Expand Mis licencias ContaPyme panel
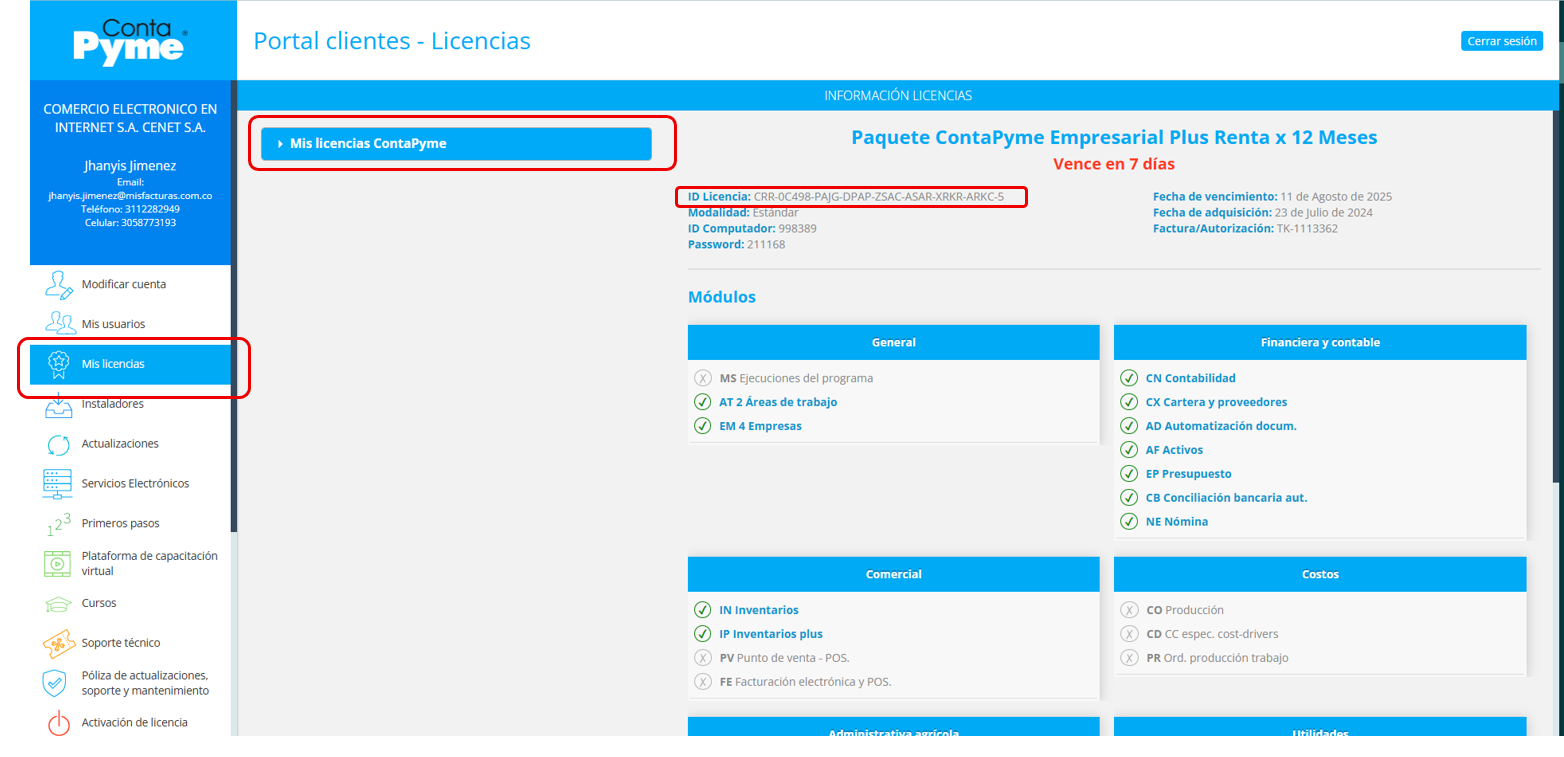The height and width of the screenshot is (757, 1564). coord(456,144)
